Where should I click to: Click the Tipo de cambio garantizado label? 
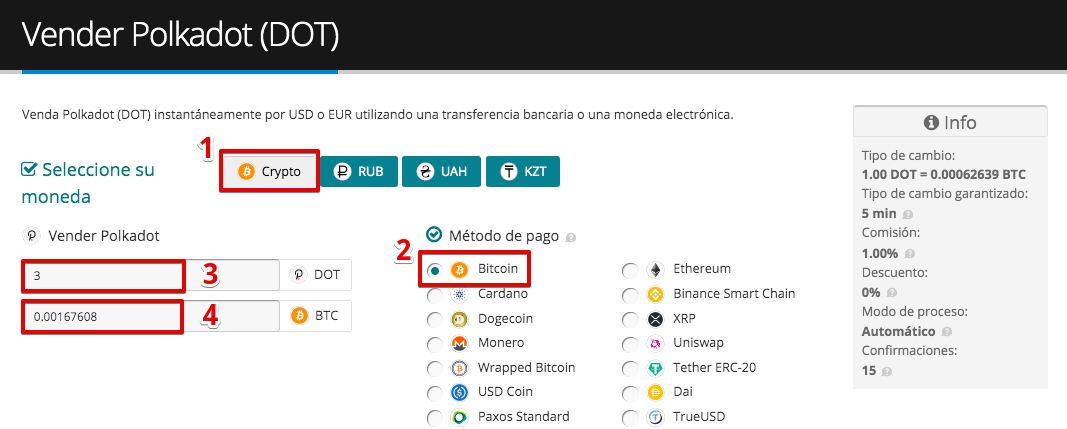(945, 193)
